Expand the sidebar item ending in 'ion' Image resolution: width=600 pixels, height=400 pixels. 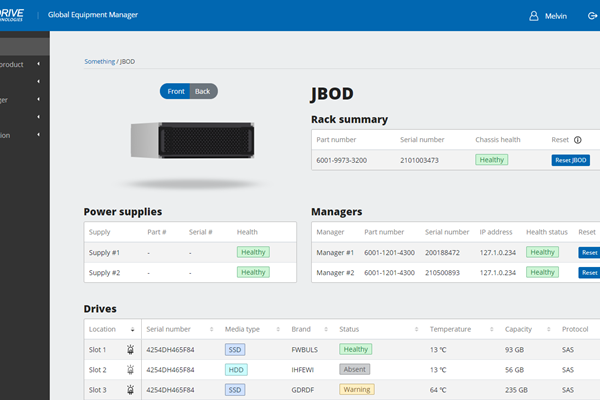(38, 135)
